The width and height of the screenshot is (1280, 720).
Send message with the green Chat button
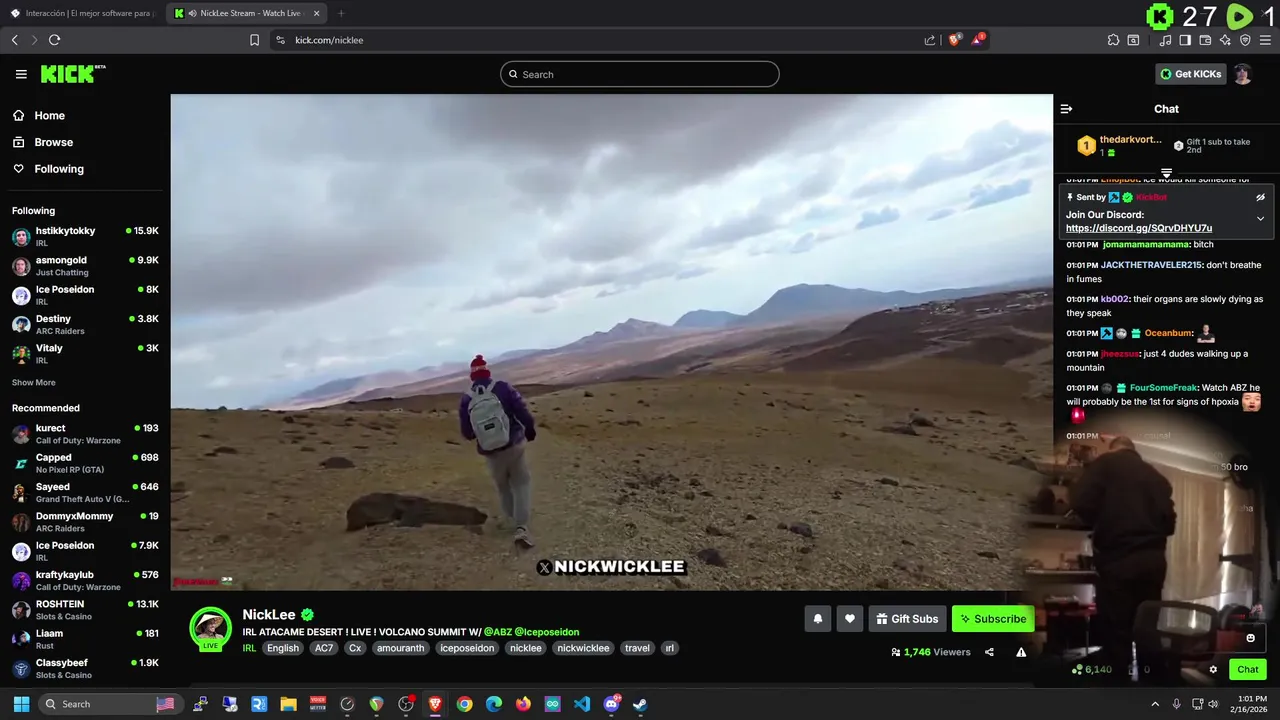click(x=1248, y=669)
